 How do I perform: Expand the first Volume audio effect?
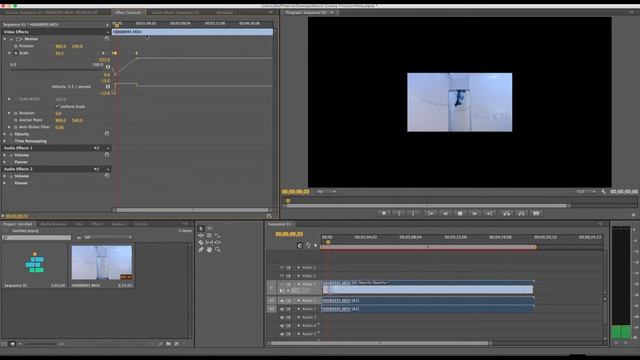pyautogui.click(x=5, y=155)
